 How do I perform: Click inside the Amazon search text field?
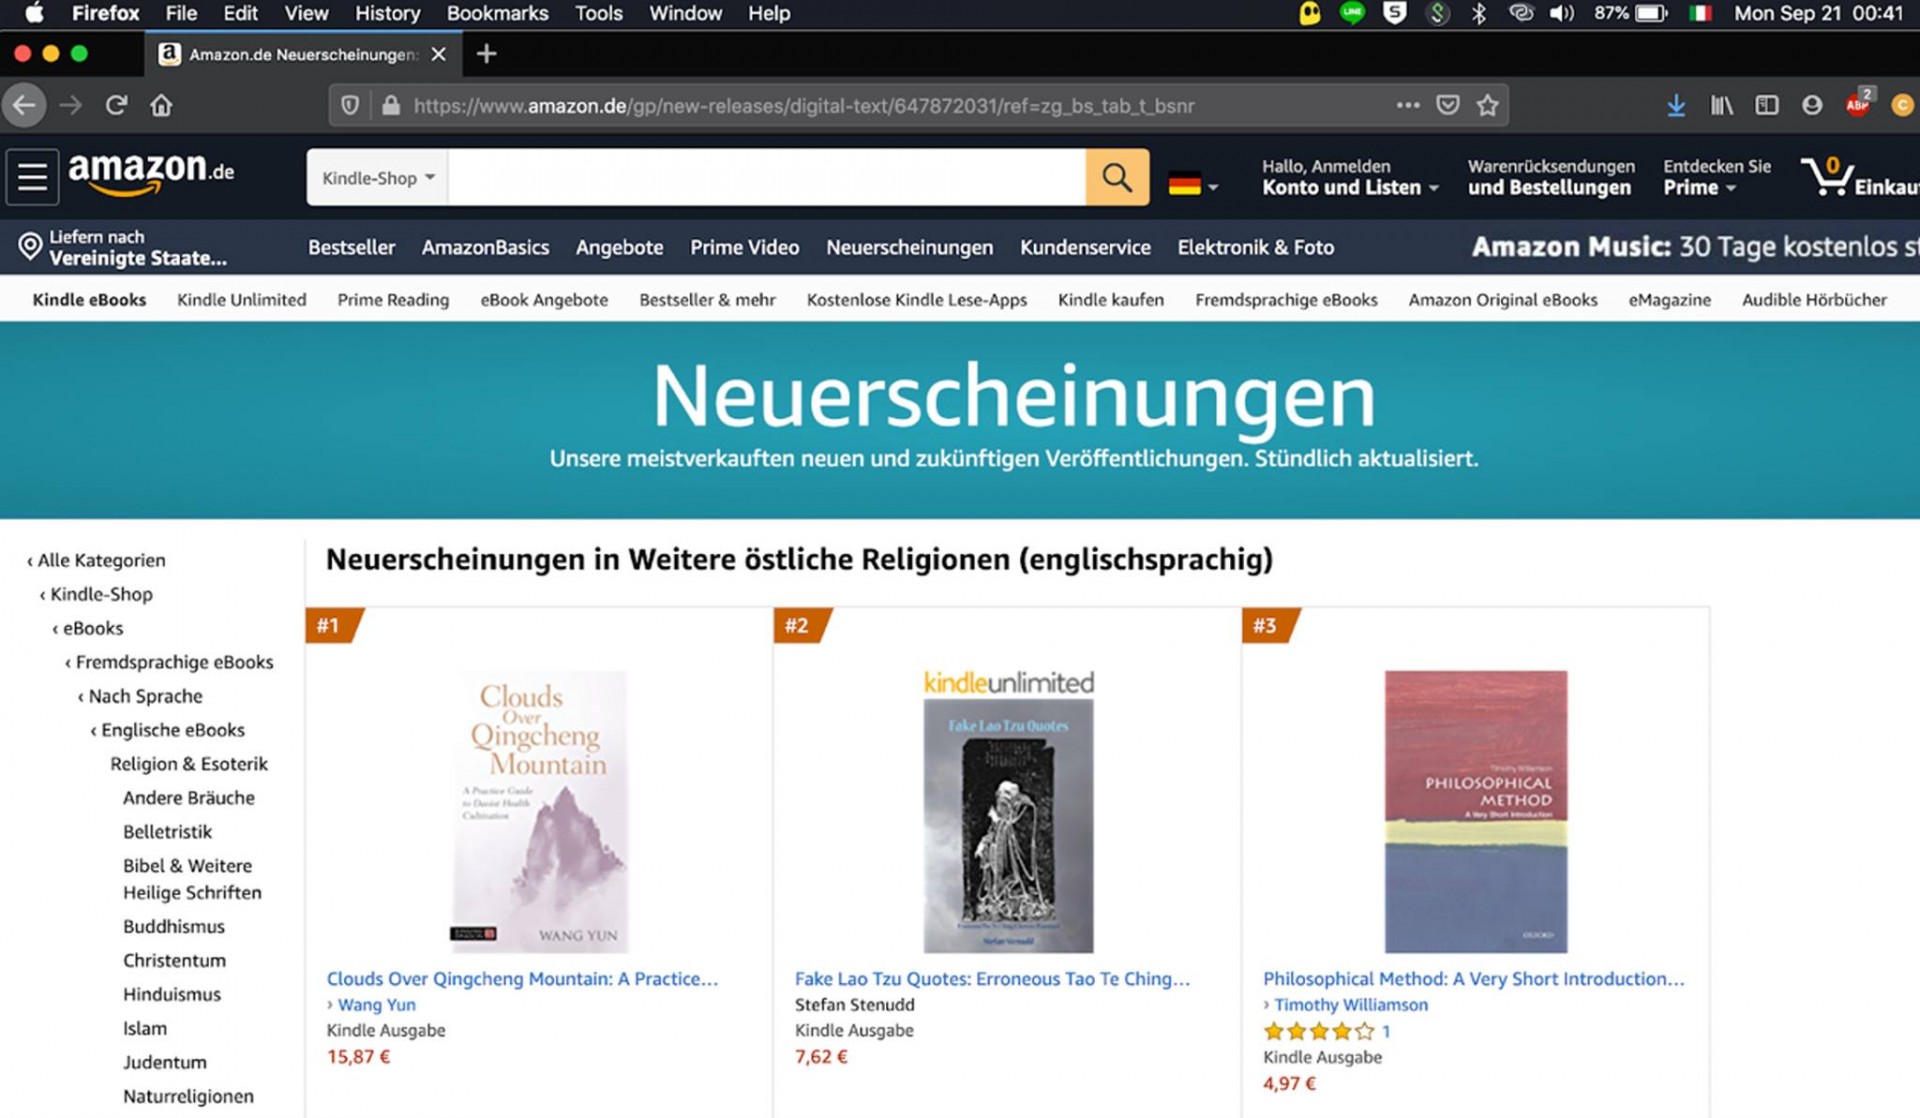click(767, 178)
